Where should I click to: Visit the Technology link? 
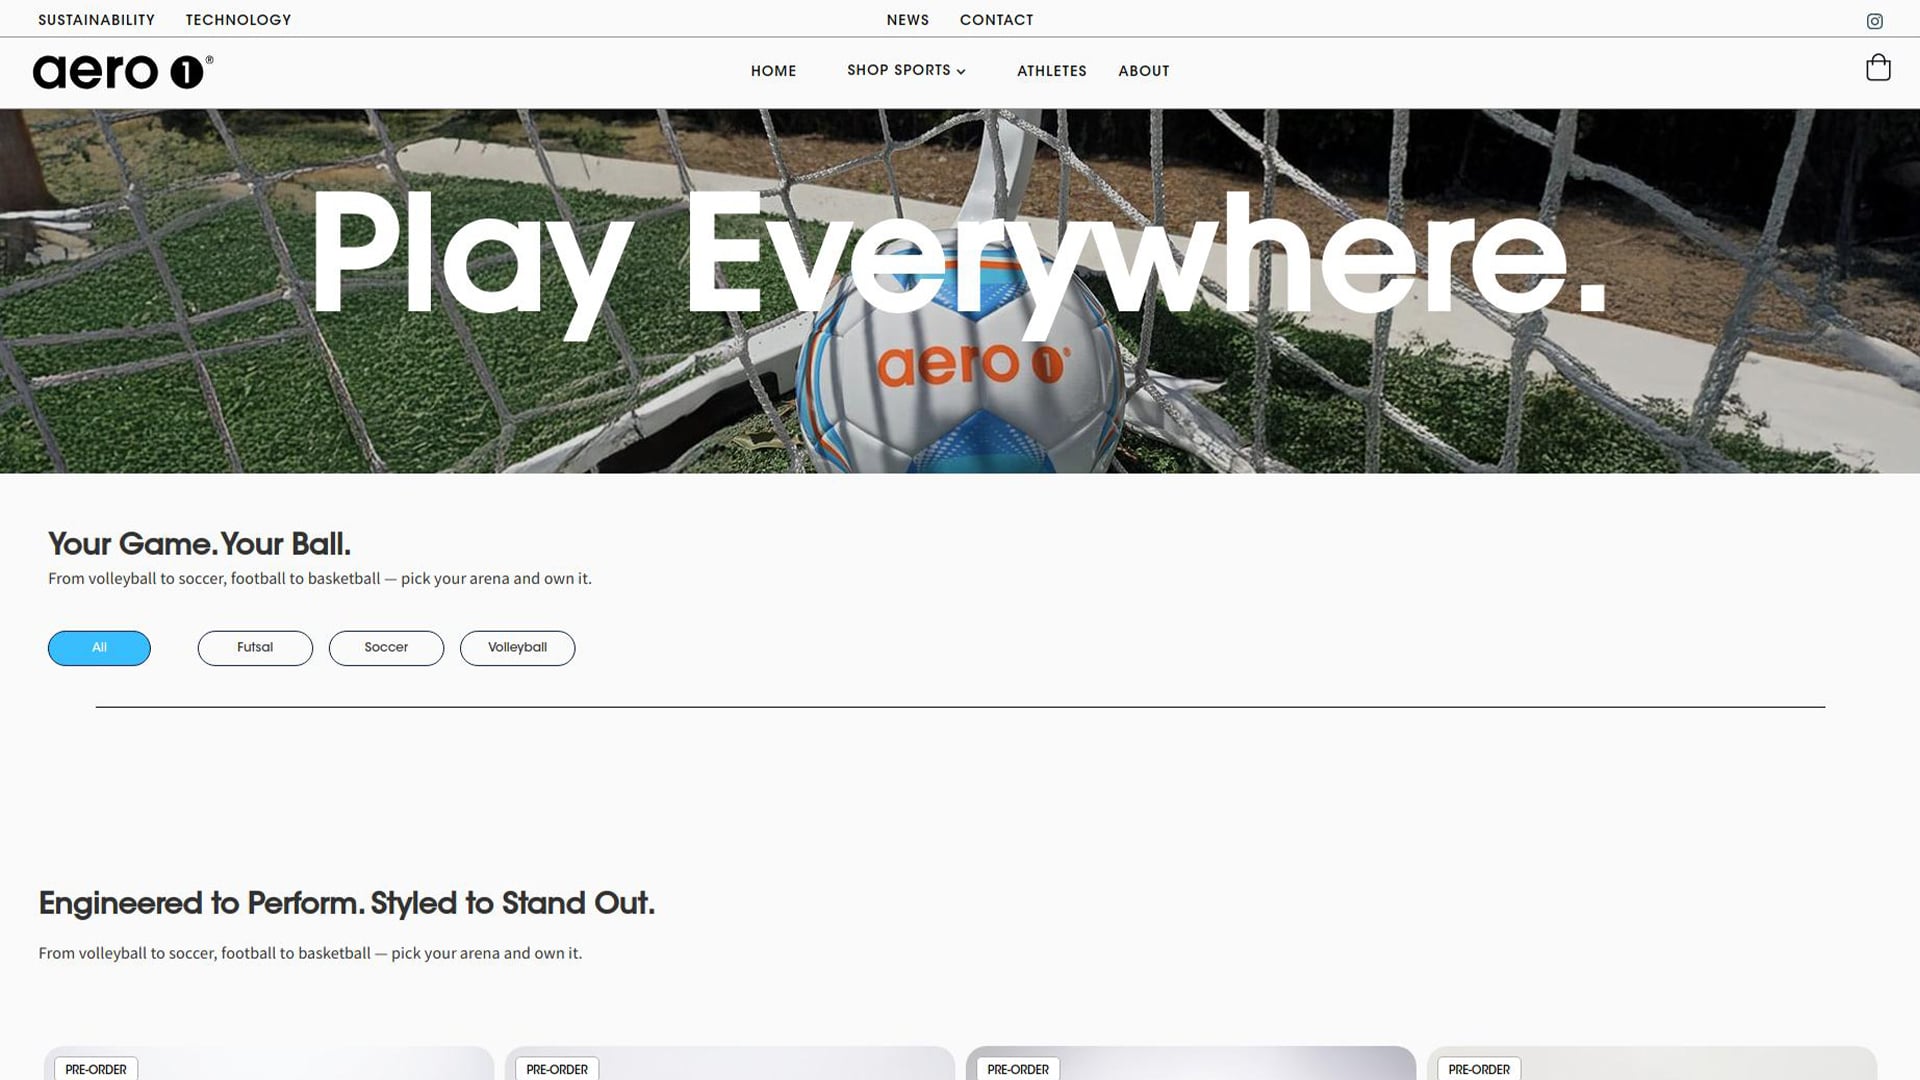[x=238, y=20]
